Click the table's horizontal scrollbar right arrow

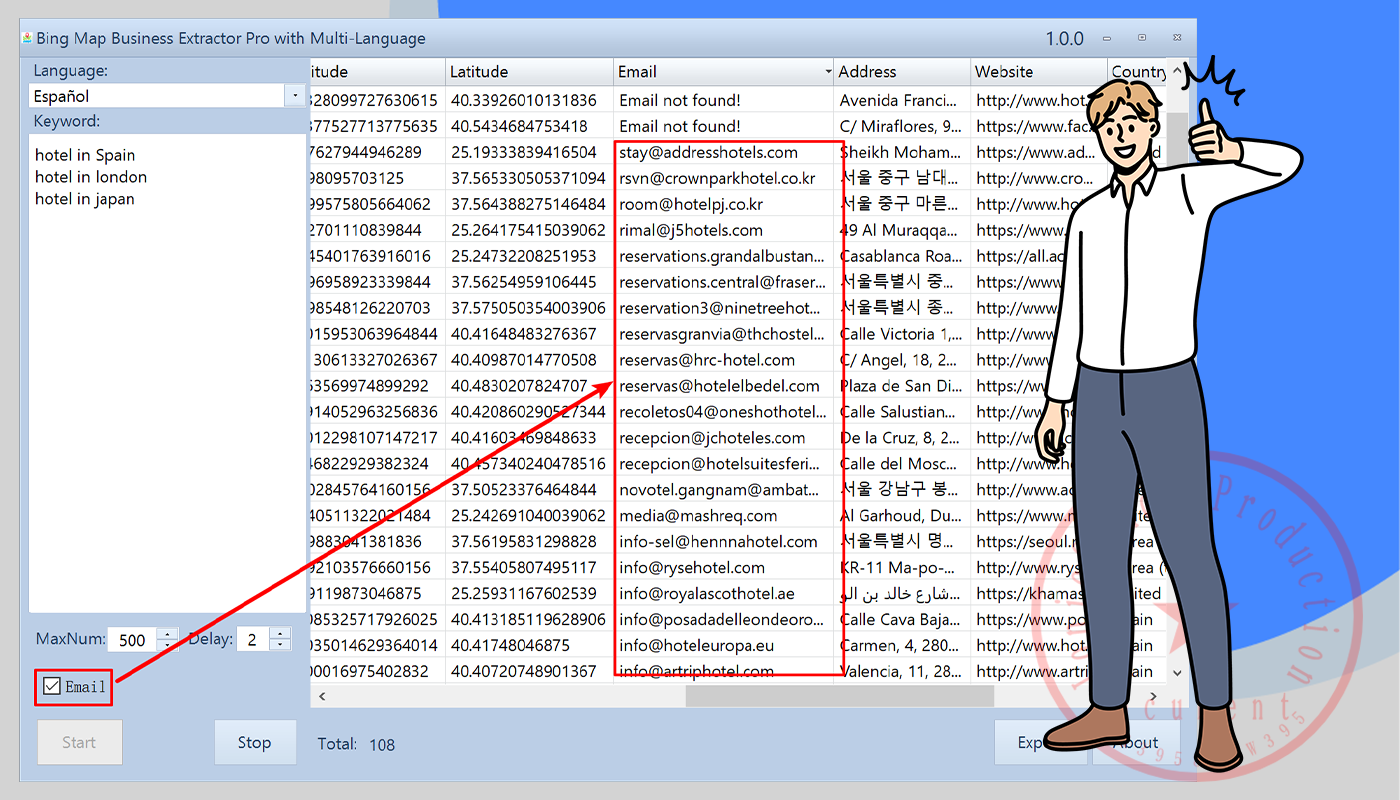coord(1153,696)
